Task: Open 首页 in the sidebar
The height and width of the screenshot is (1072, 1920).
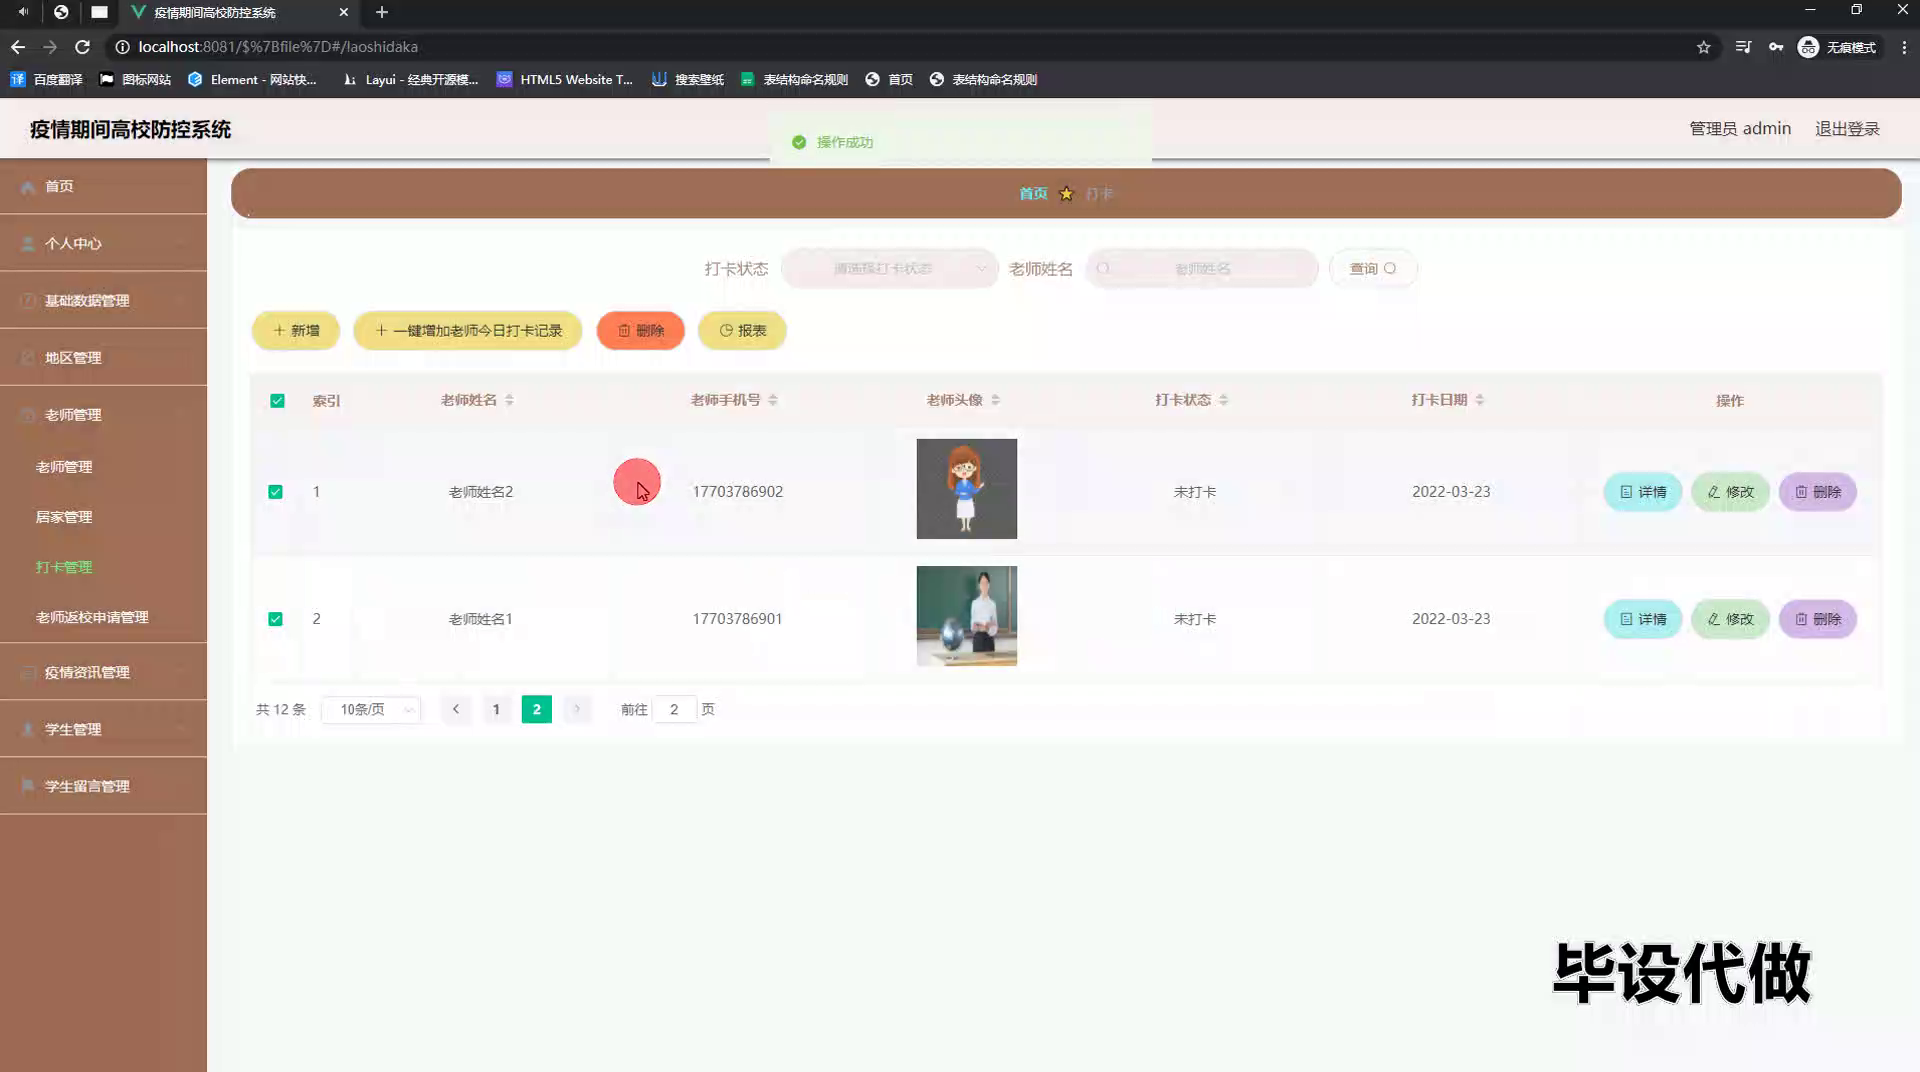Action: coord(103,186)
